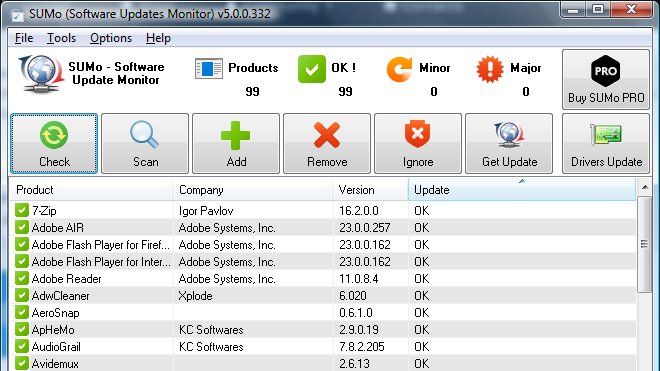Maximize the SUMo window

pyautogui.click(x=598, y=9)
